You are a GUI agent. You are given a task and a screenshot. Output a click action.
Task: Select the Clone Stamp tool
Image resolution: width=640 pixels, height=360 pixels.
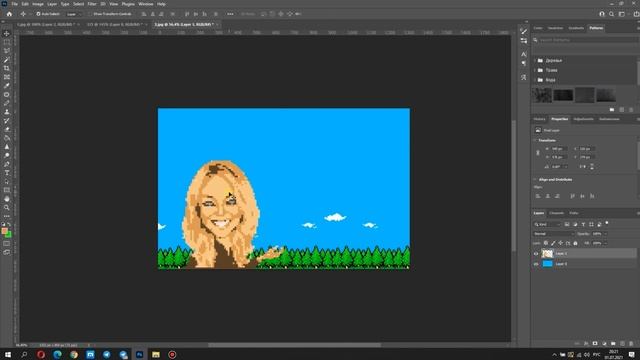(x=7, y=112)
